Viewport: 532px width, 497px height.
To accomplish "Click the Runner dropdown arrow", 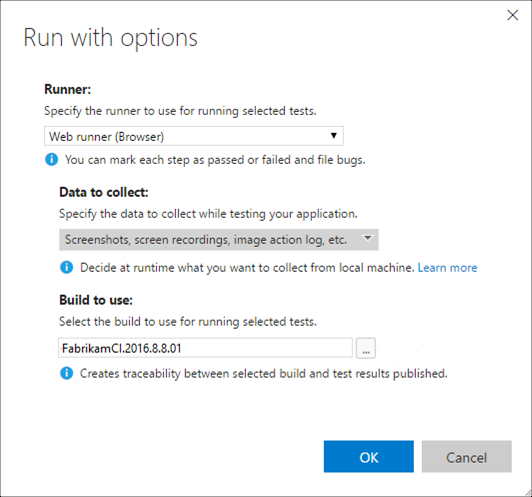I will coord(334,136).
